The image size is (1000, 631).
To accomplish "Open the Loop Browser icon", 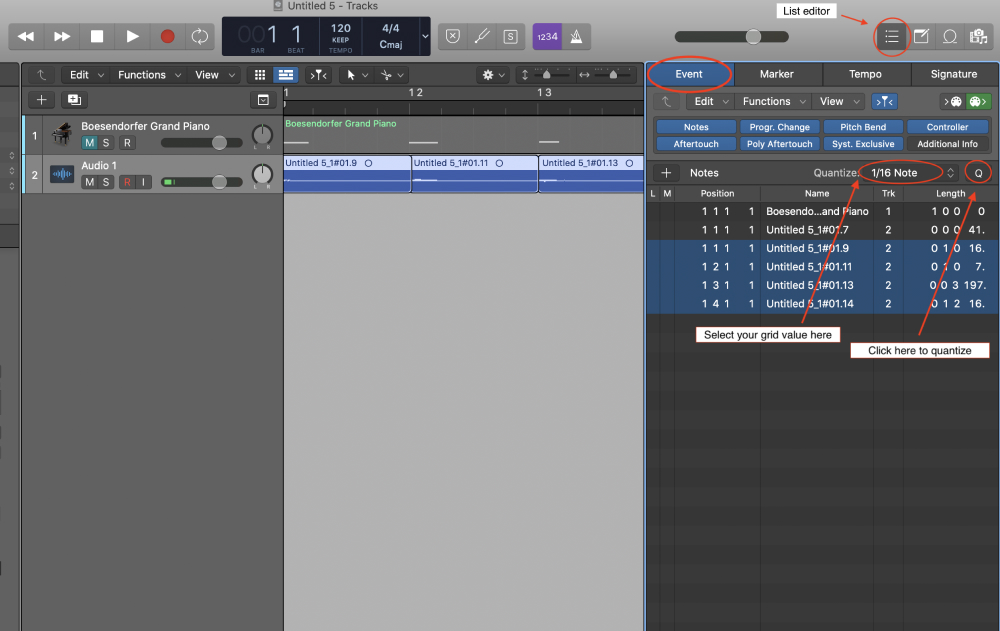I will (x=950, y=36).
